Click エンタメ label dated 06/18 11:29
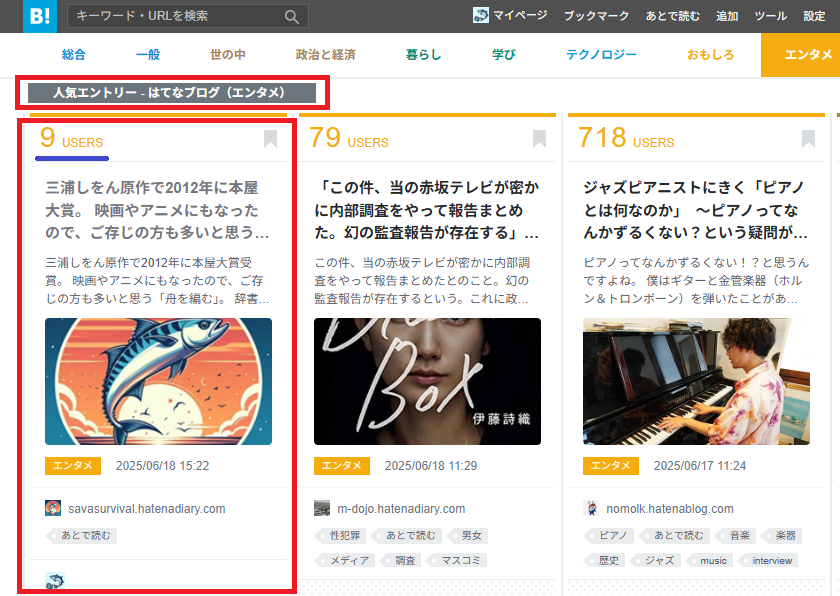 point(342,465)
